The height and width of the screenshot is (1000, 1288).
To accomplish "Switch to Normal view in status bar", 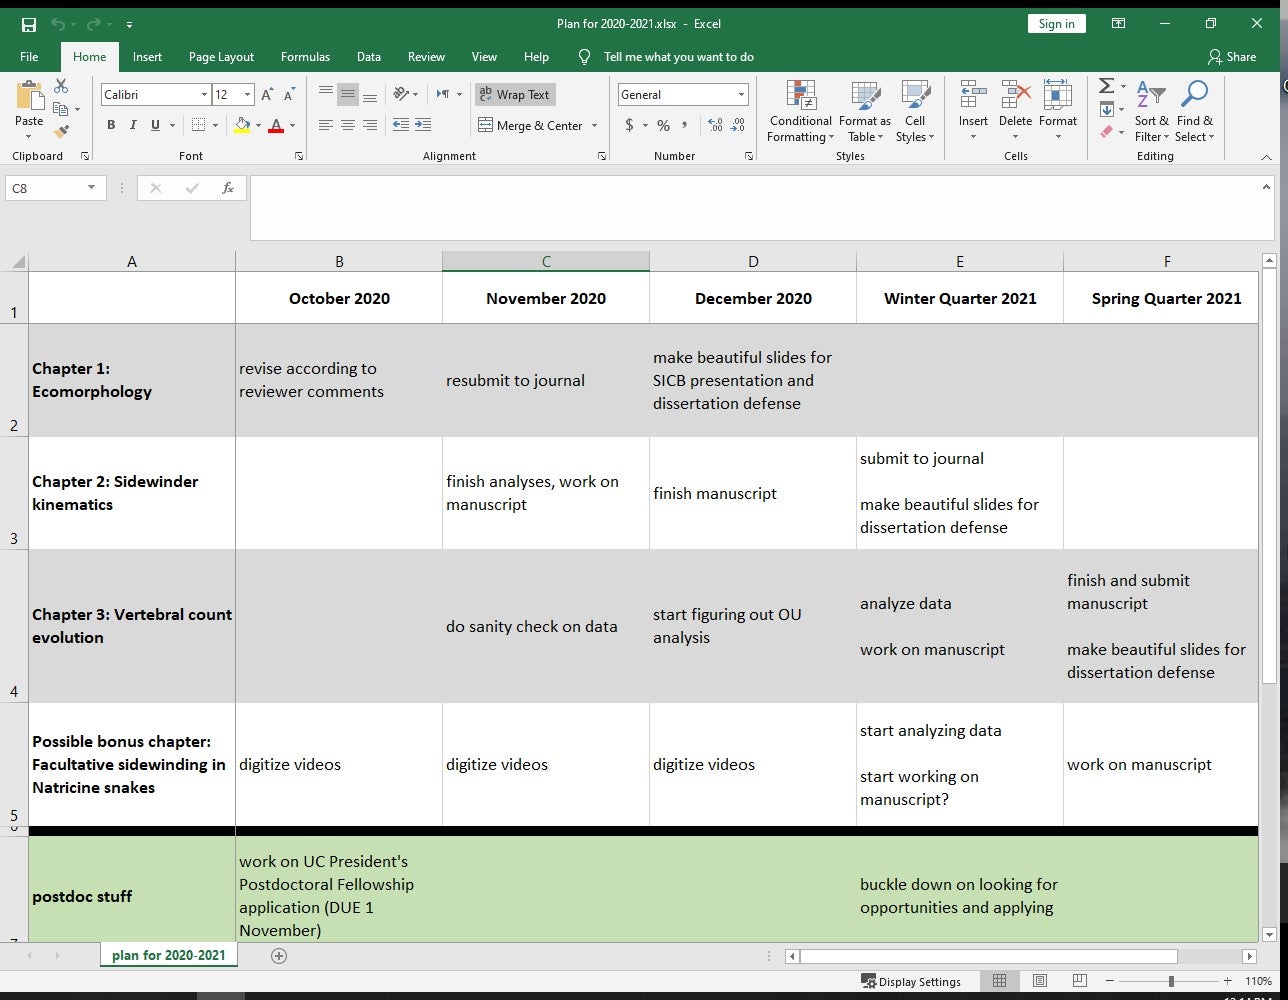I will pos(998,981).
